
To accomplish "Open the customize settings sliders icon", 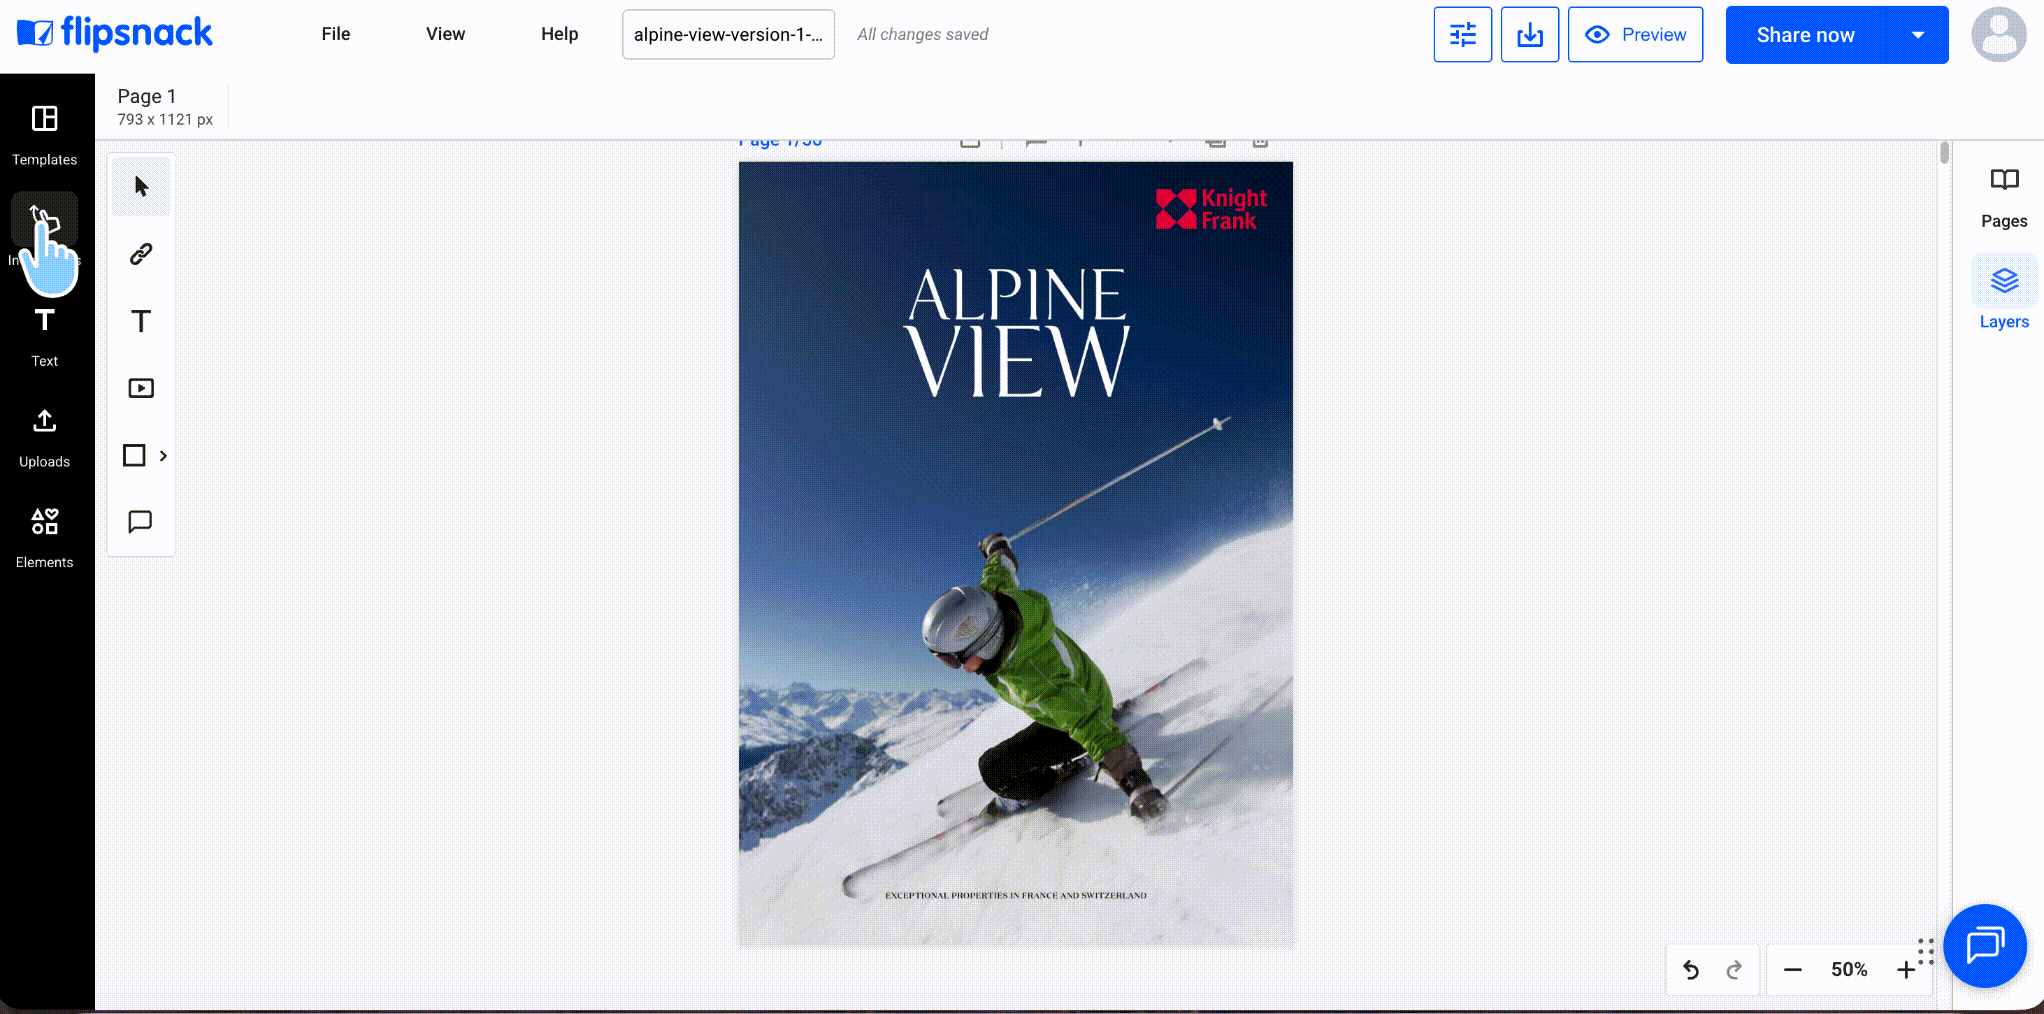I will pyautogui.click(x=1463, y=35).
